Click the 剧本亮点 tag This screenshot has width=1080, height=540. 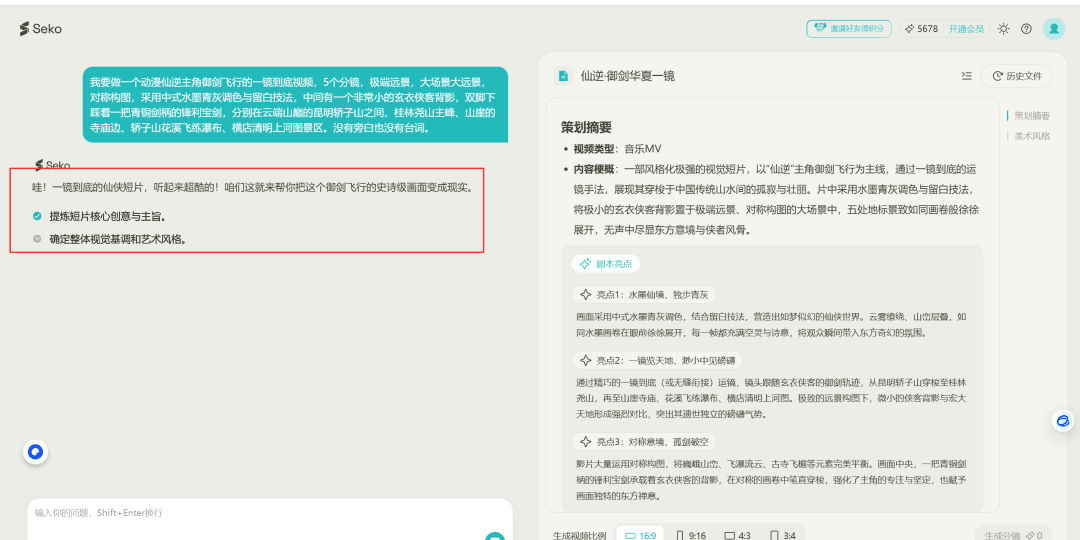click(x=606, y=264)
